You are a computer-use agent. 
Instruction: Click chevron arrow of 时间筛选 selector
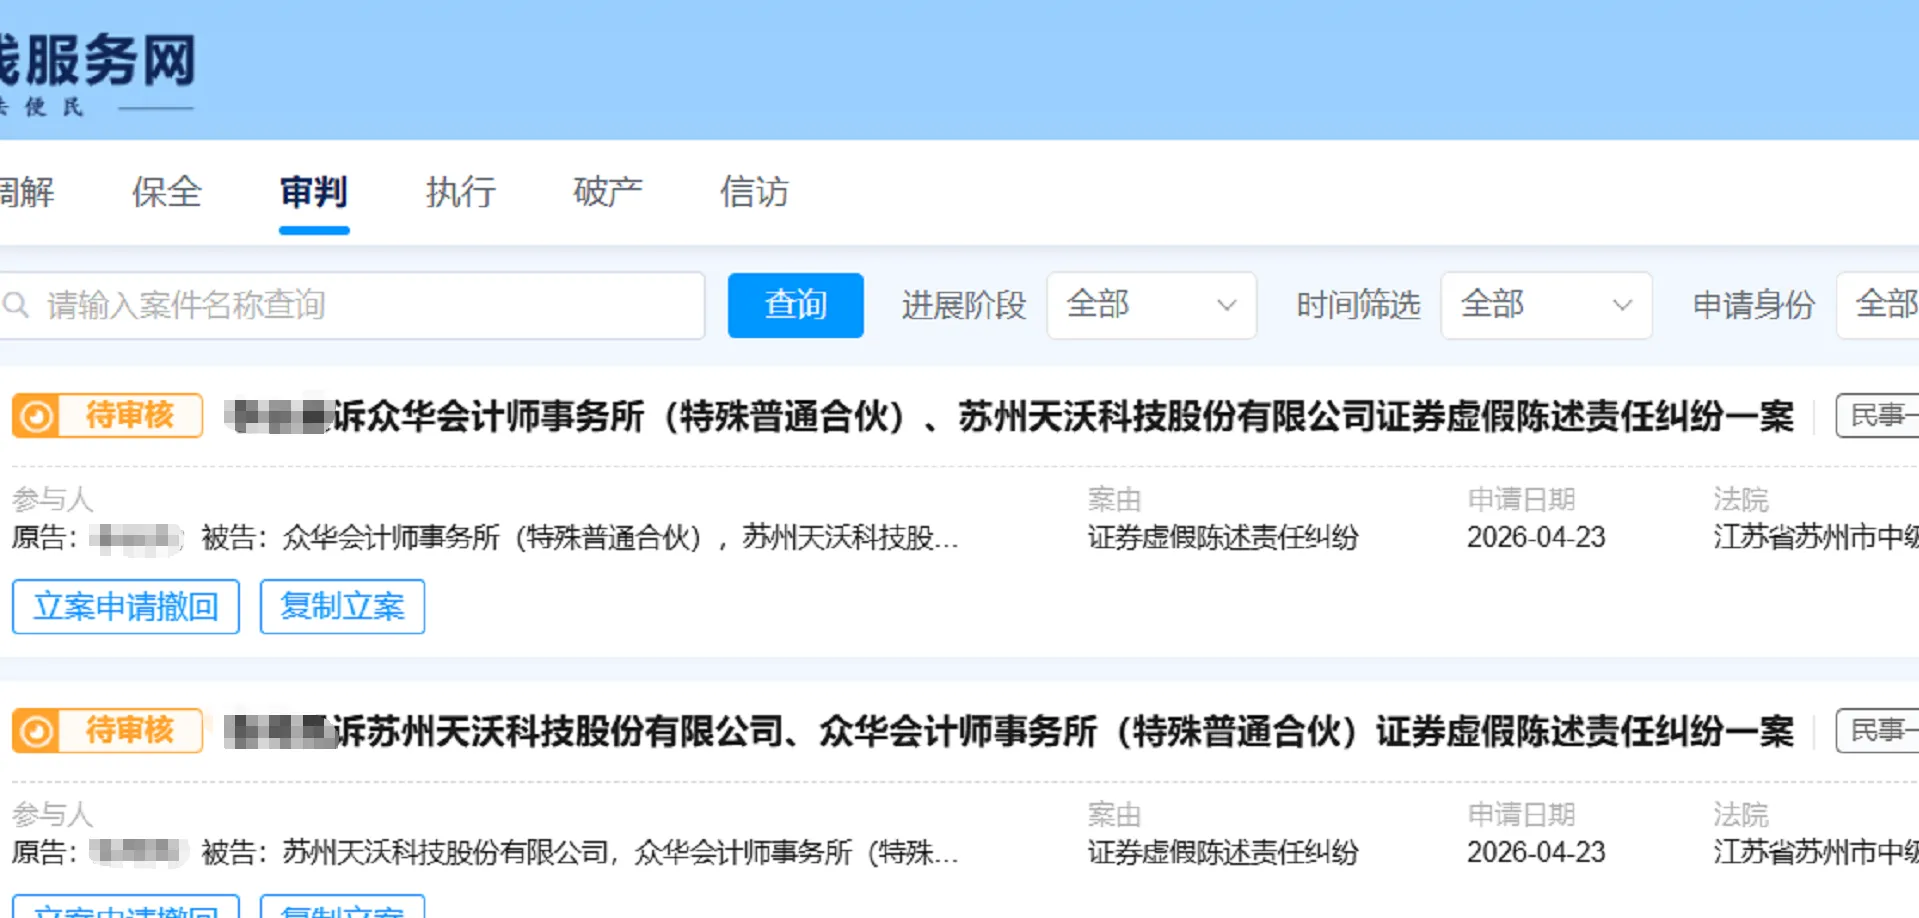1622,305
